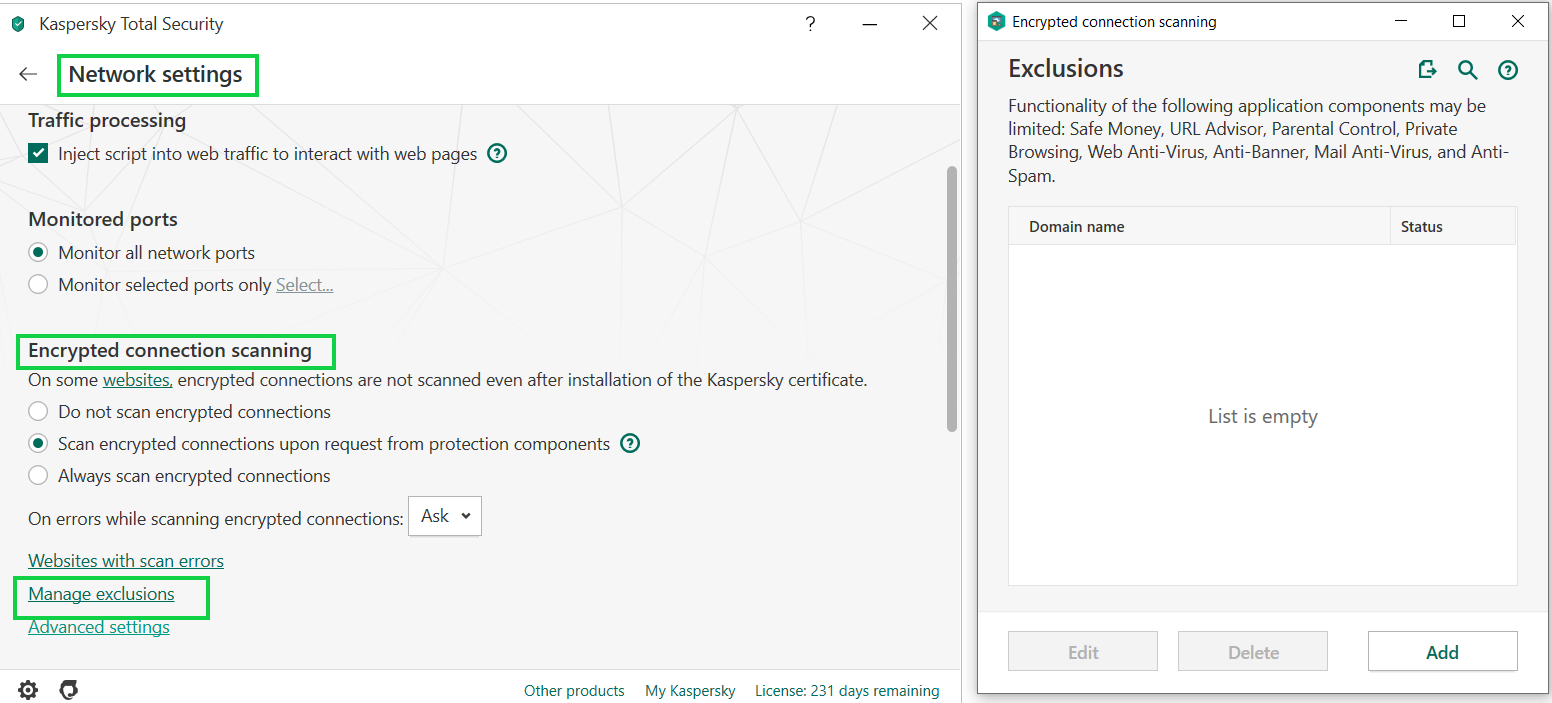The height and width of the screenshot is (703, 1552).
Task: Open the help icon in Exclusions window
Action: 1508,70
